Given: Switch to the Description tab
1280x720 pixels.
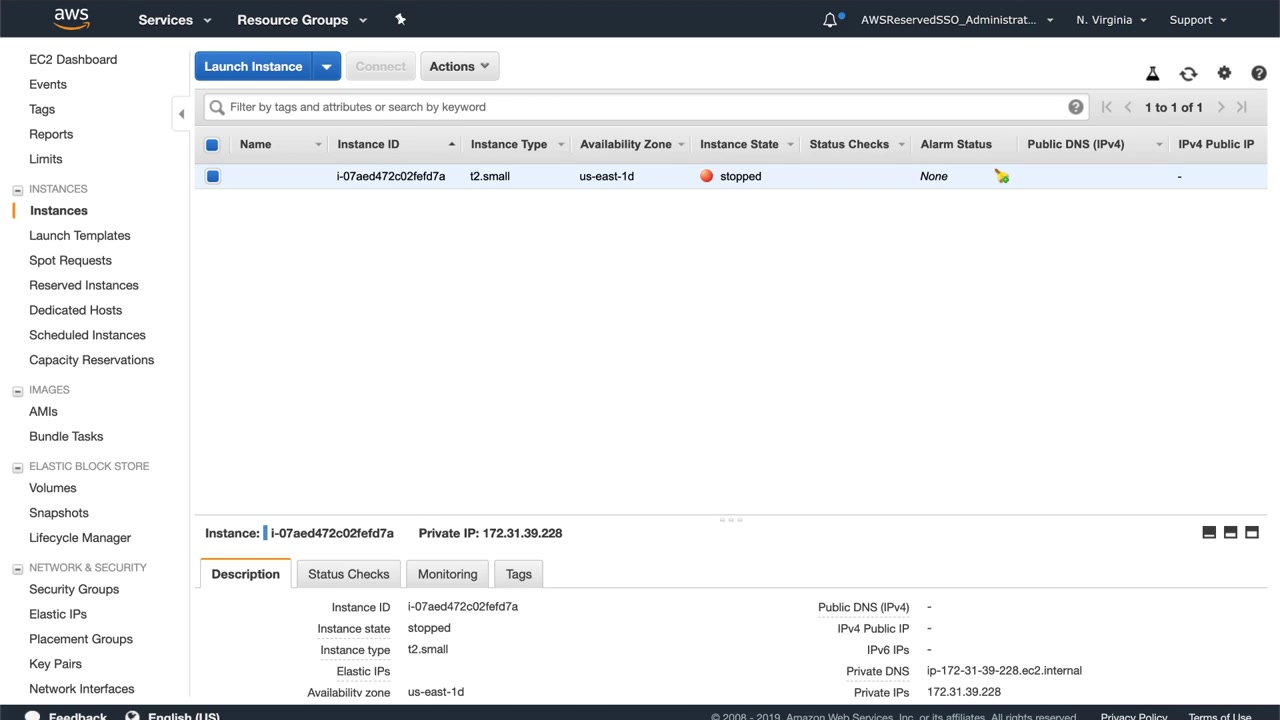Looking at the screenshot, I should click(246, 574).
